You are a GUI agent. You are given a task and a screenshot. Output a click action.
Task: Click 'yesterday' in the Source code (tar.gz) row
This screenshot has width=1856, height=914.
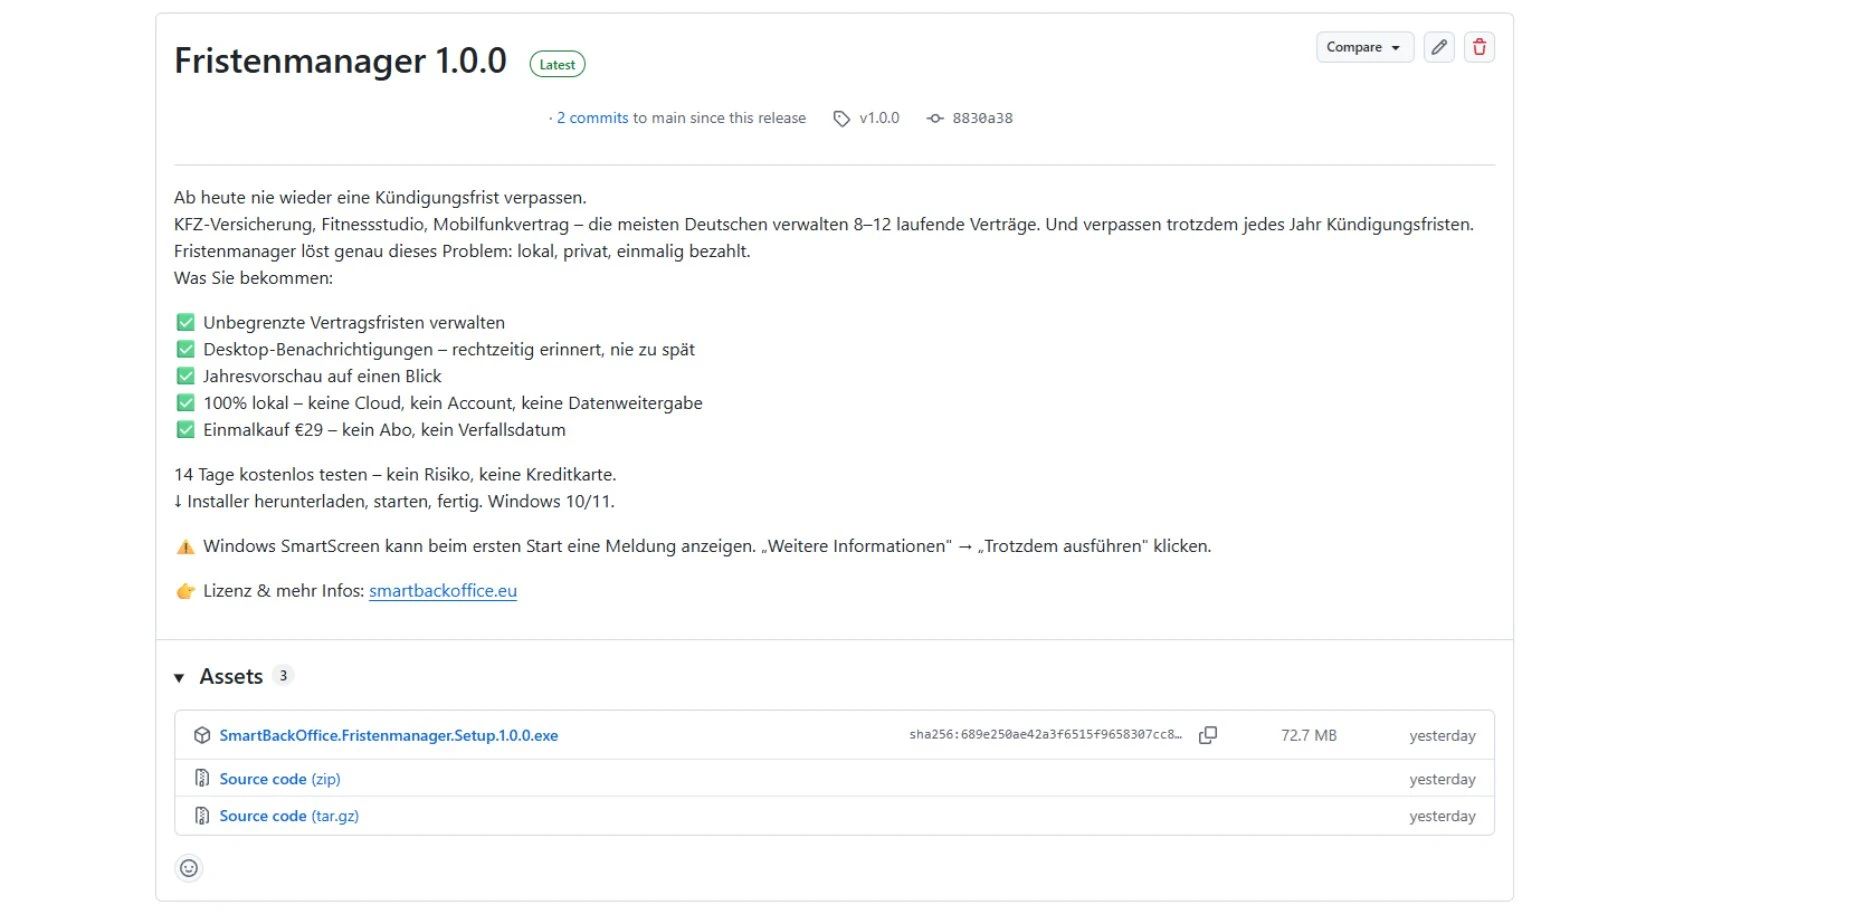click(1442, 816)
